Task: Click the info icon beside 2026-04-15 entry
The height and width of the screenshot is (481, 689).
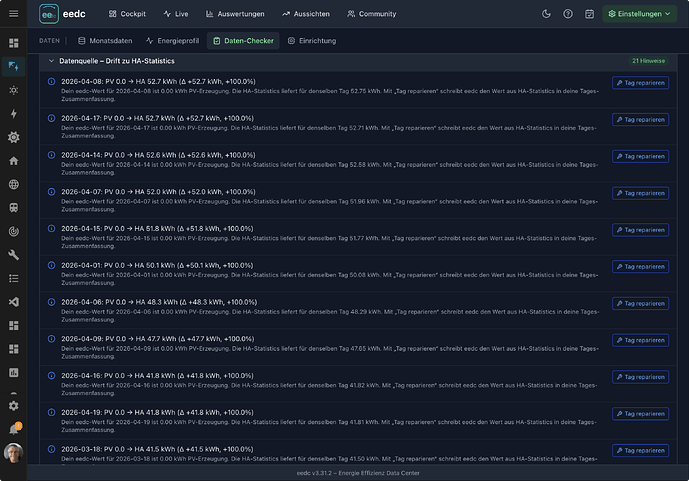Action: (51, 228)
